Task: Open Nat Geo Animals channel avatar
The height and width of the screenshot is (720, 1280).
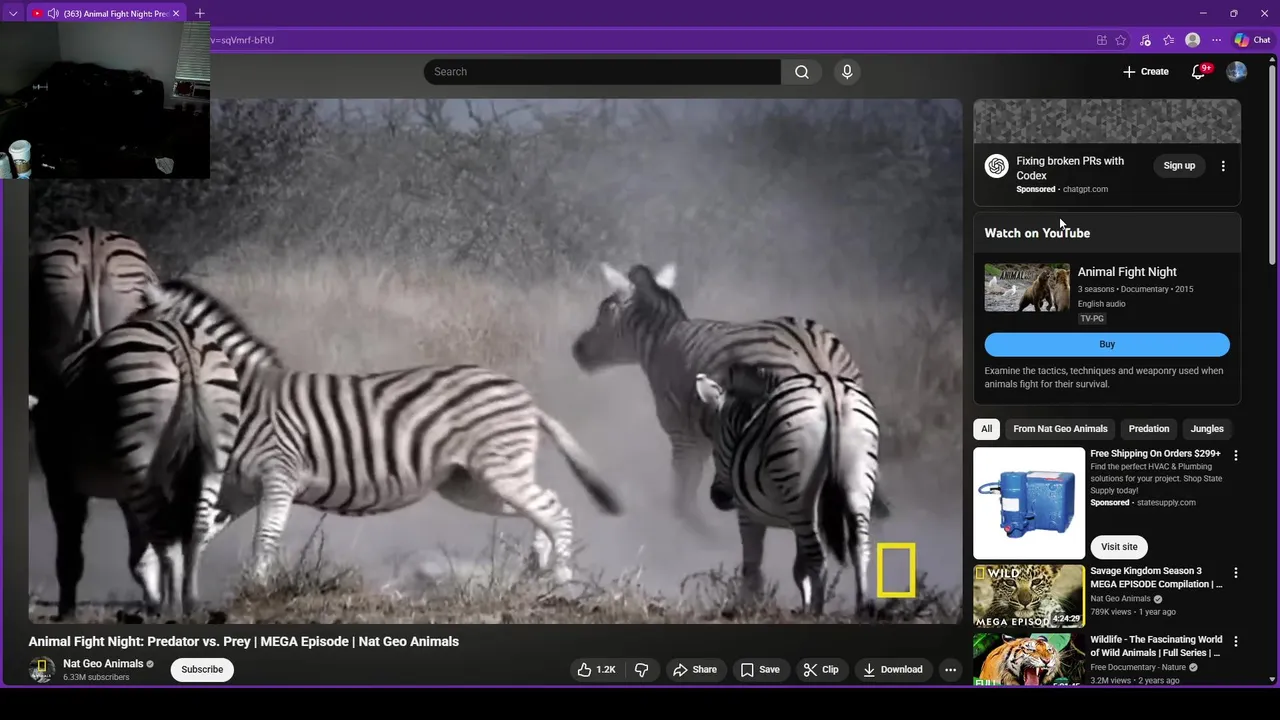Action: tap(41, 669)
